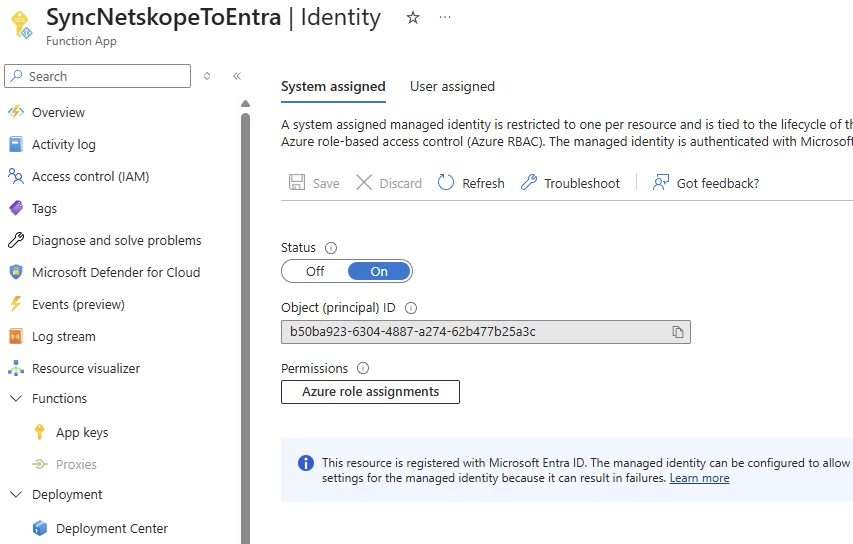Switch Status toggle to Off
The width and height of the screenshot is (853, 544).
click(x=315, y=271)
